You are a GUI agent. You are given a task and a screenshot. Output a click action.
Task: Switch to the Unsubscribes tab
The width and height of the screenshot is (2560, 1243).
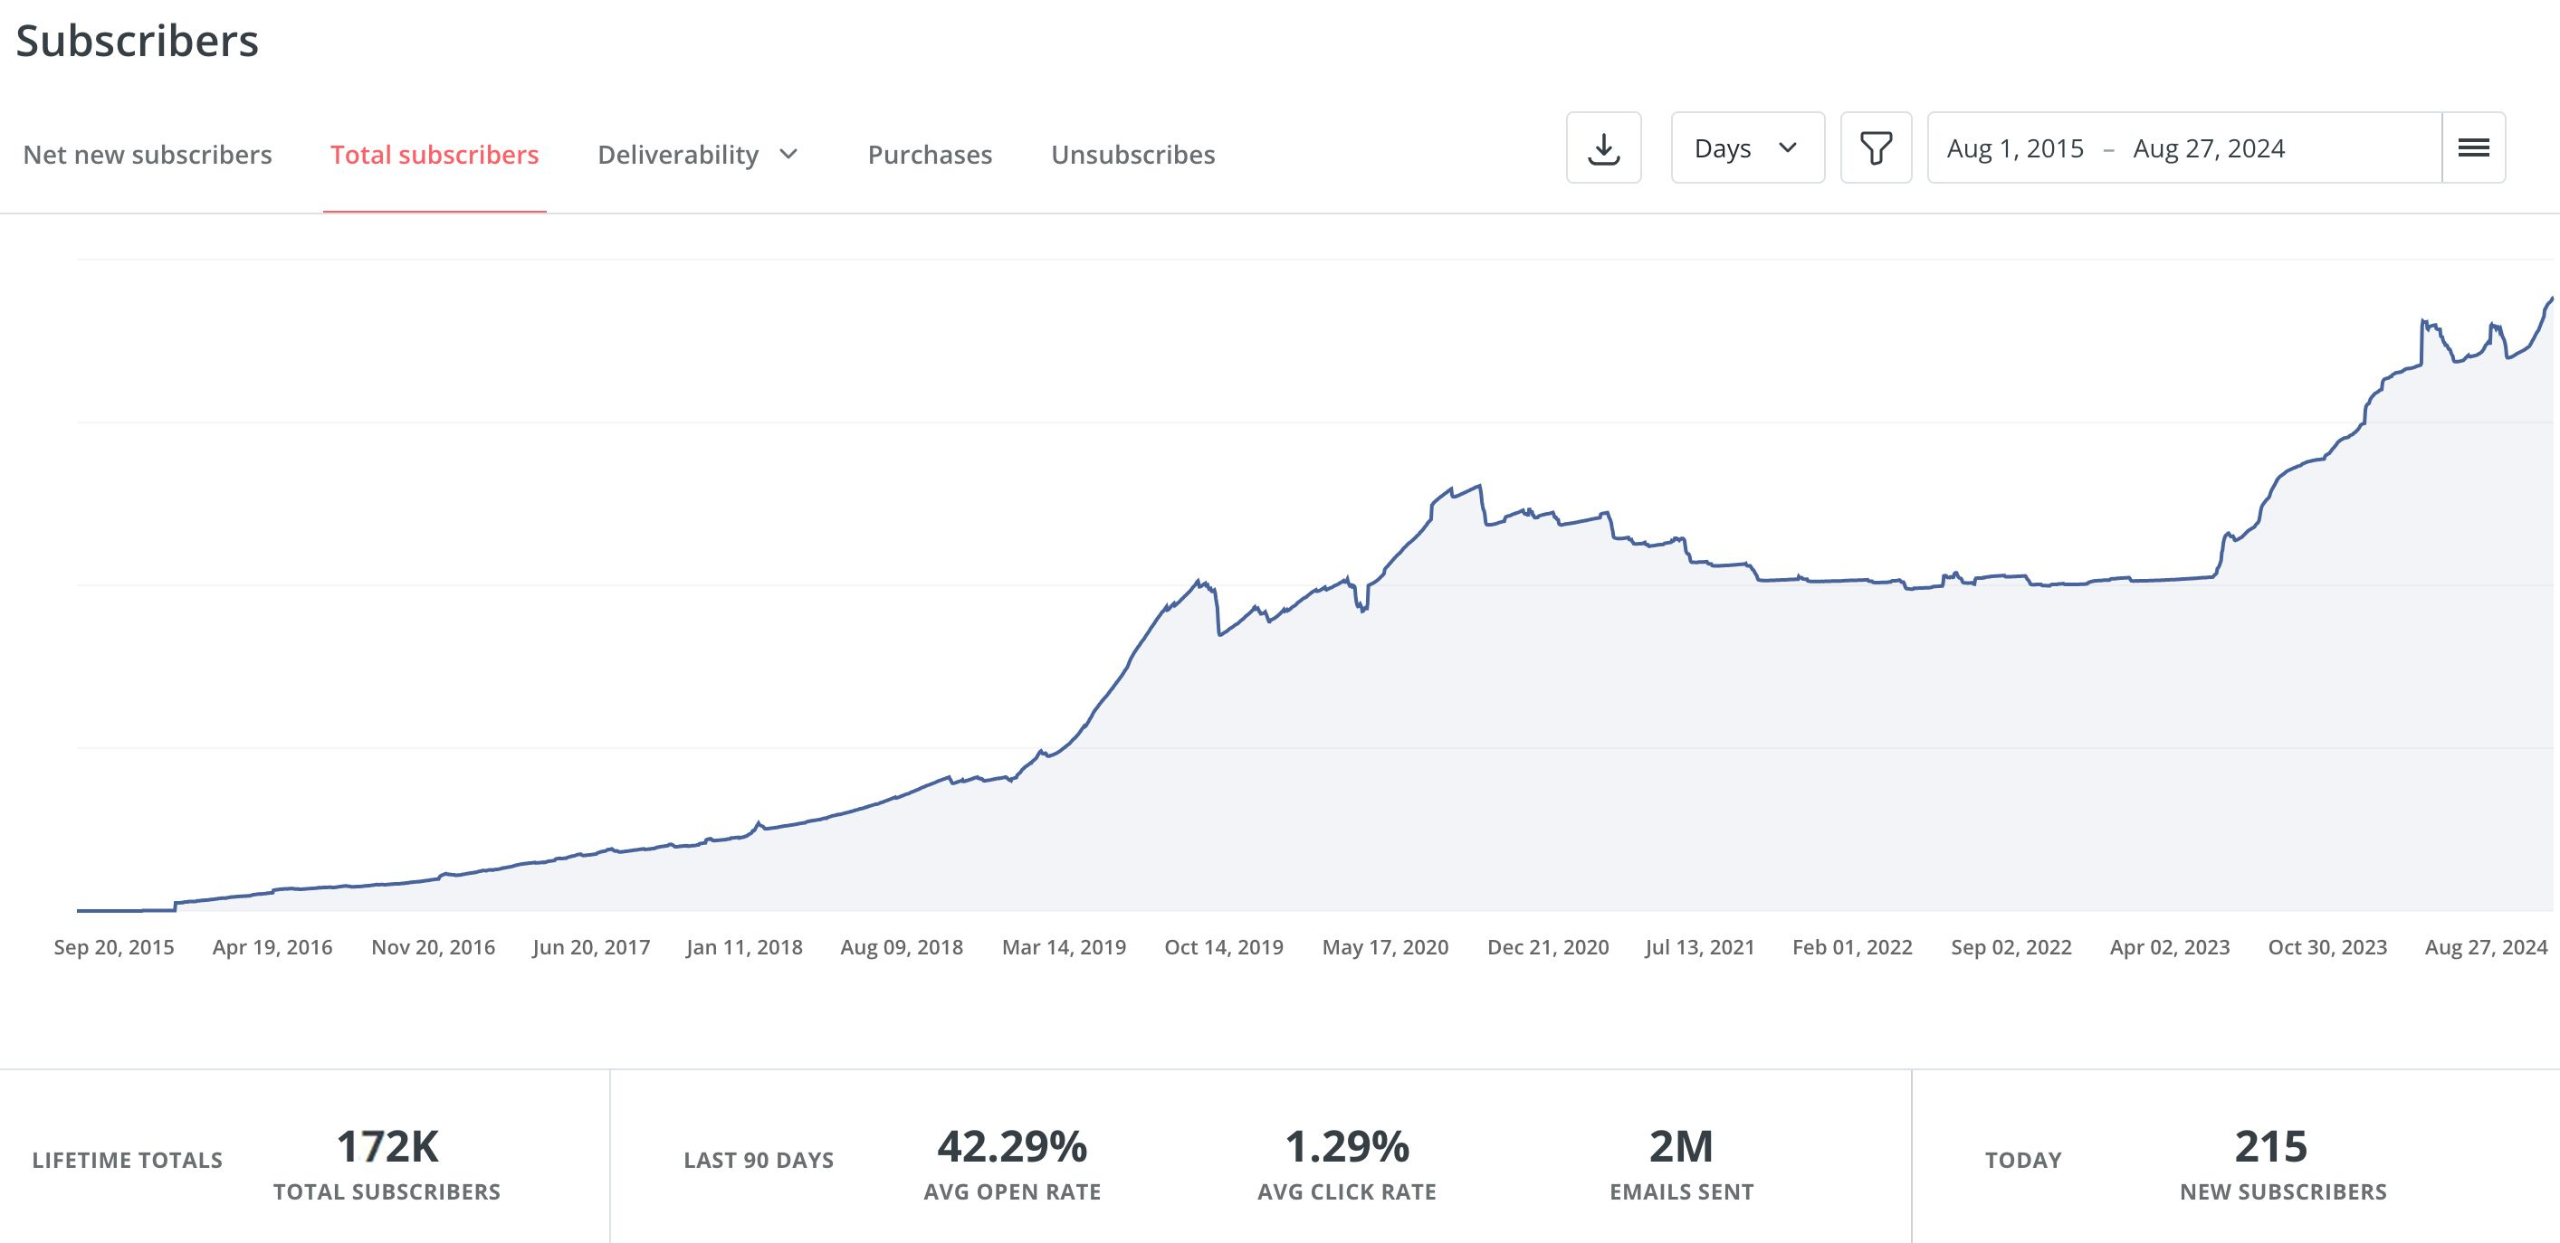click(1132, 154)
